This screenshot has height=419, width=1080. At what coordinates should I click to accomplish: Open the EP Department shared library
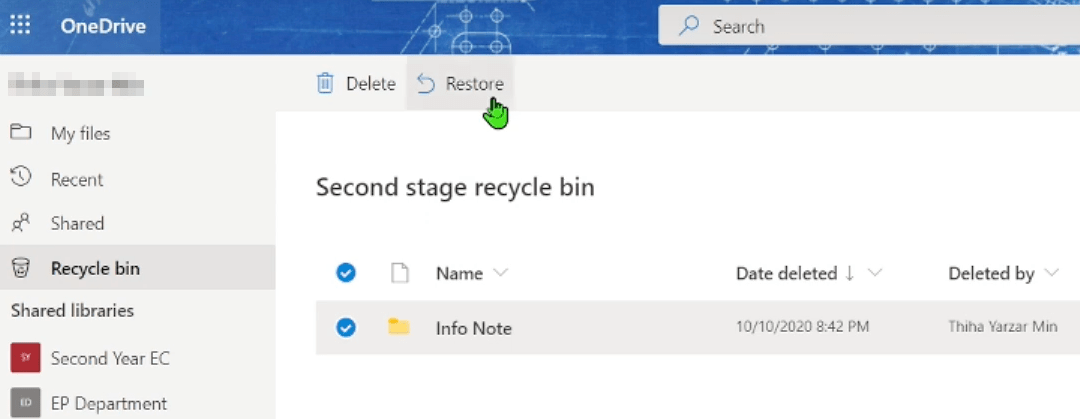pyautogui.click(x=108, y=403)
